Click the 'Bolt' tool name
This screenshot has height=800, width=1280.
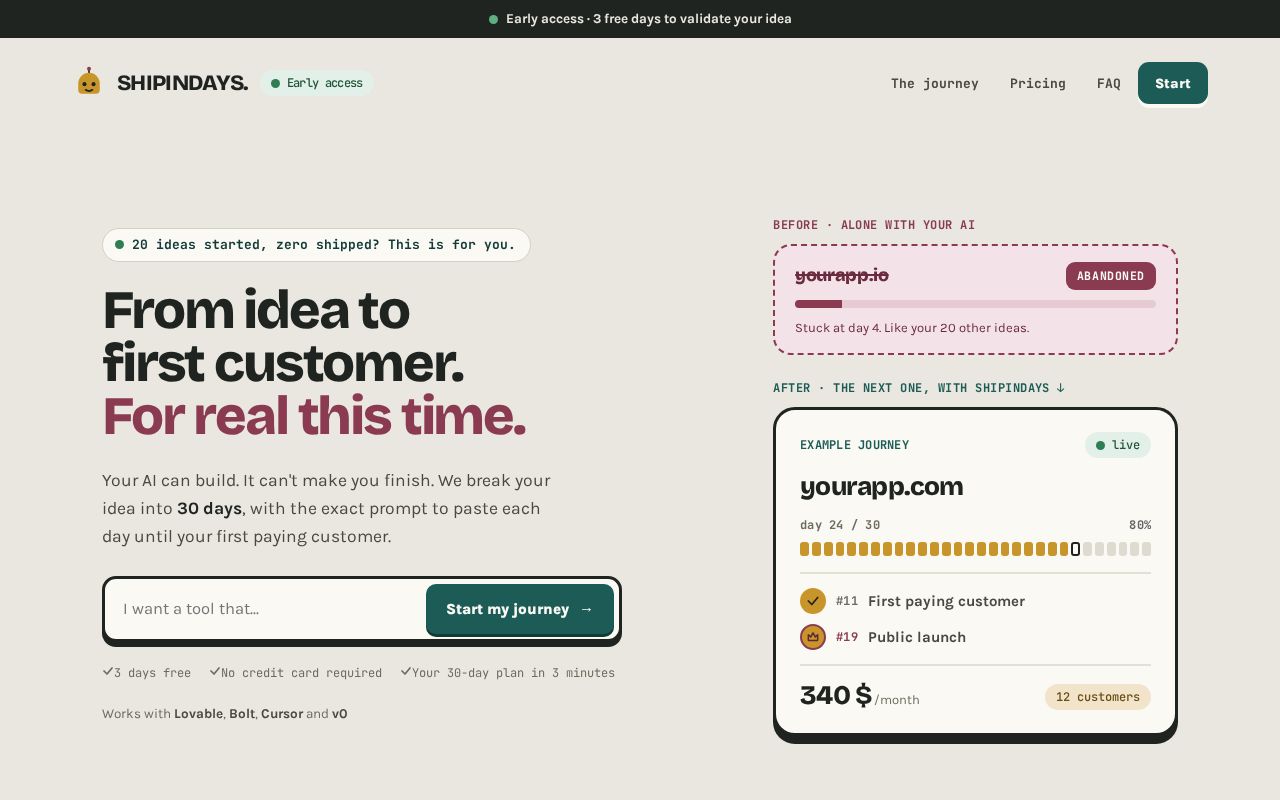pyautogui.click(x=242, y=714)
